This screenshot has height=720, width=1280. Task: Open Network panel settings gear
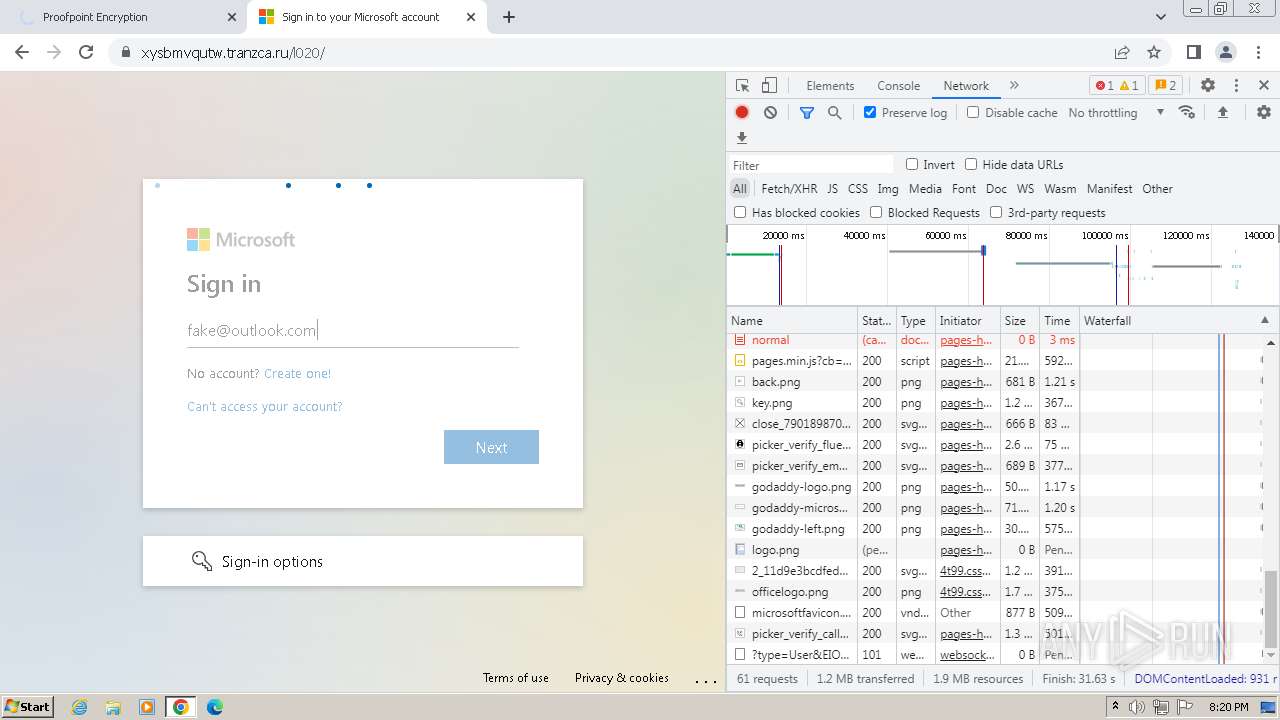click(1264, 113)
